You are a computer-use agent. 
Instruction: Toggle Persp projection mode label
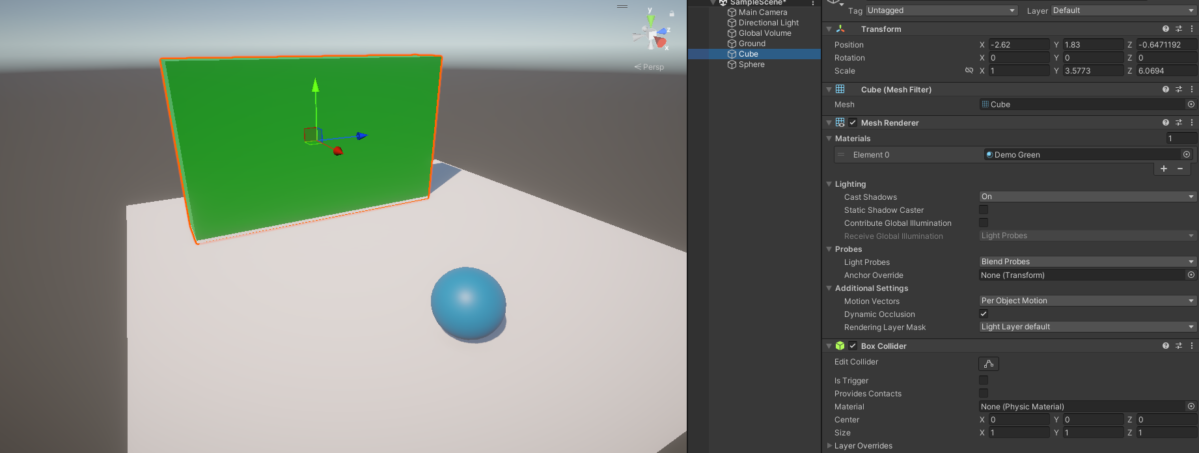[649, 67]
